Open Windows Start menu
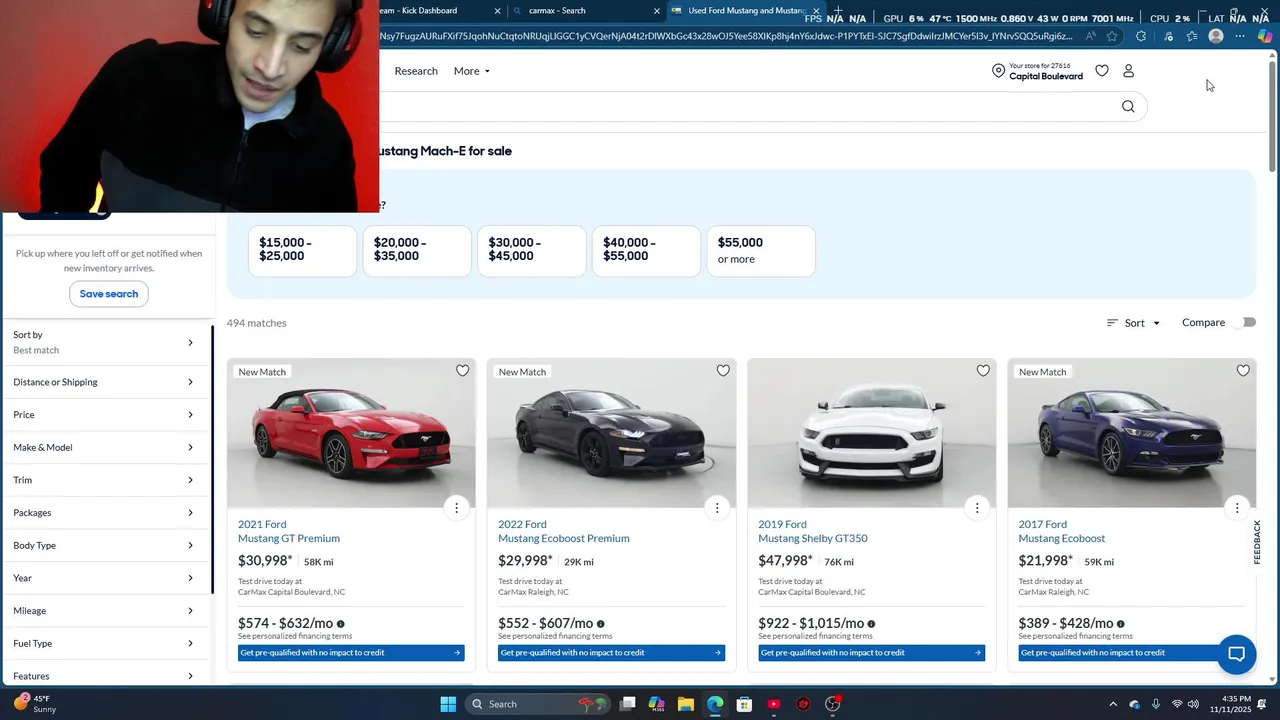Viewport: 1280px width, 720px height. (448, 704)
